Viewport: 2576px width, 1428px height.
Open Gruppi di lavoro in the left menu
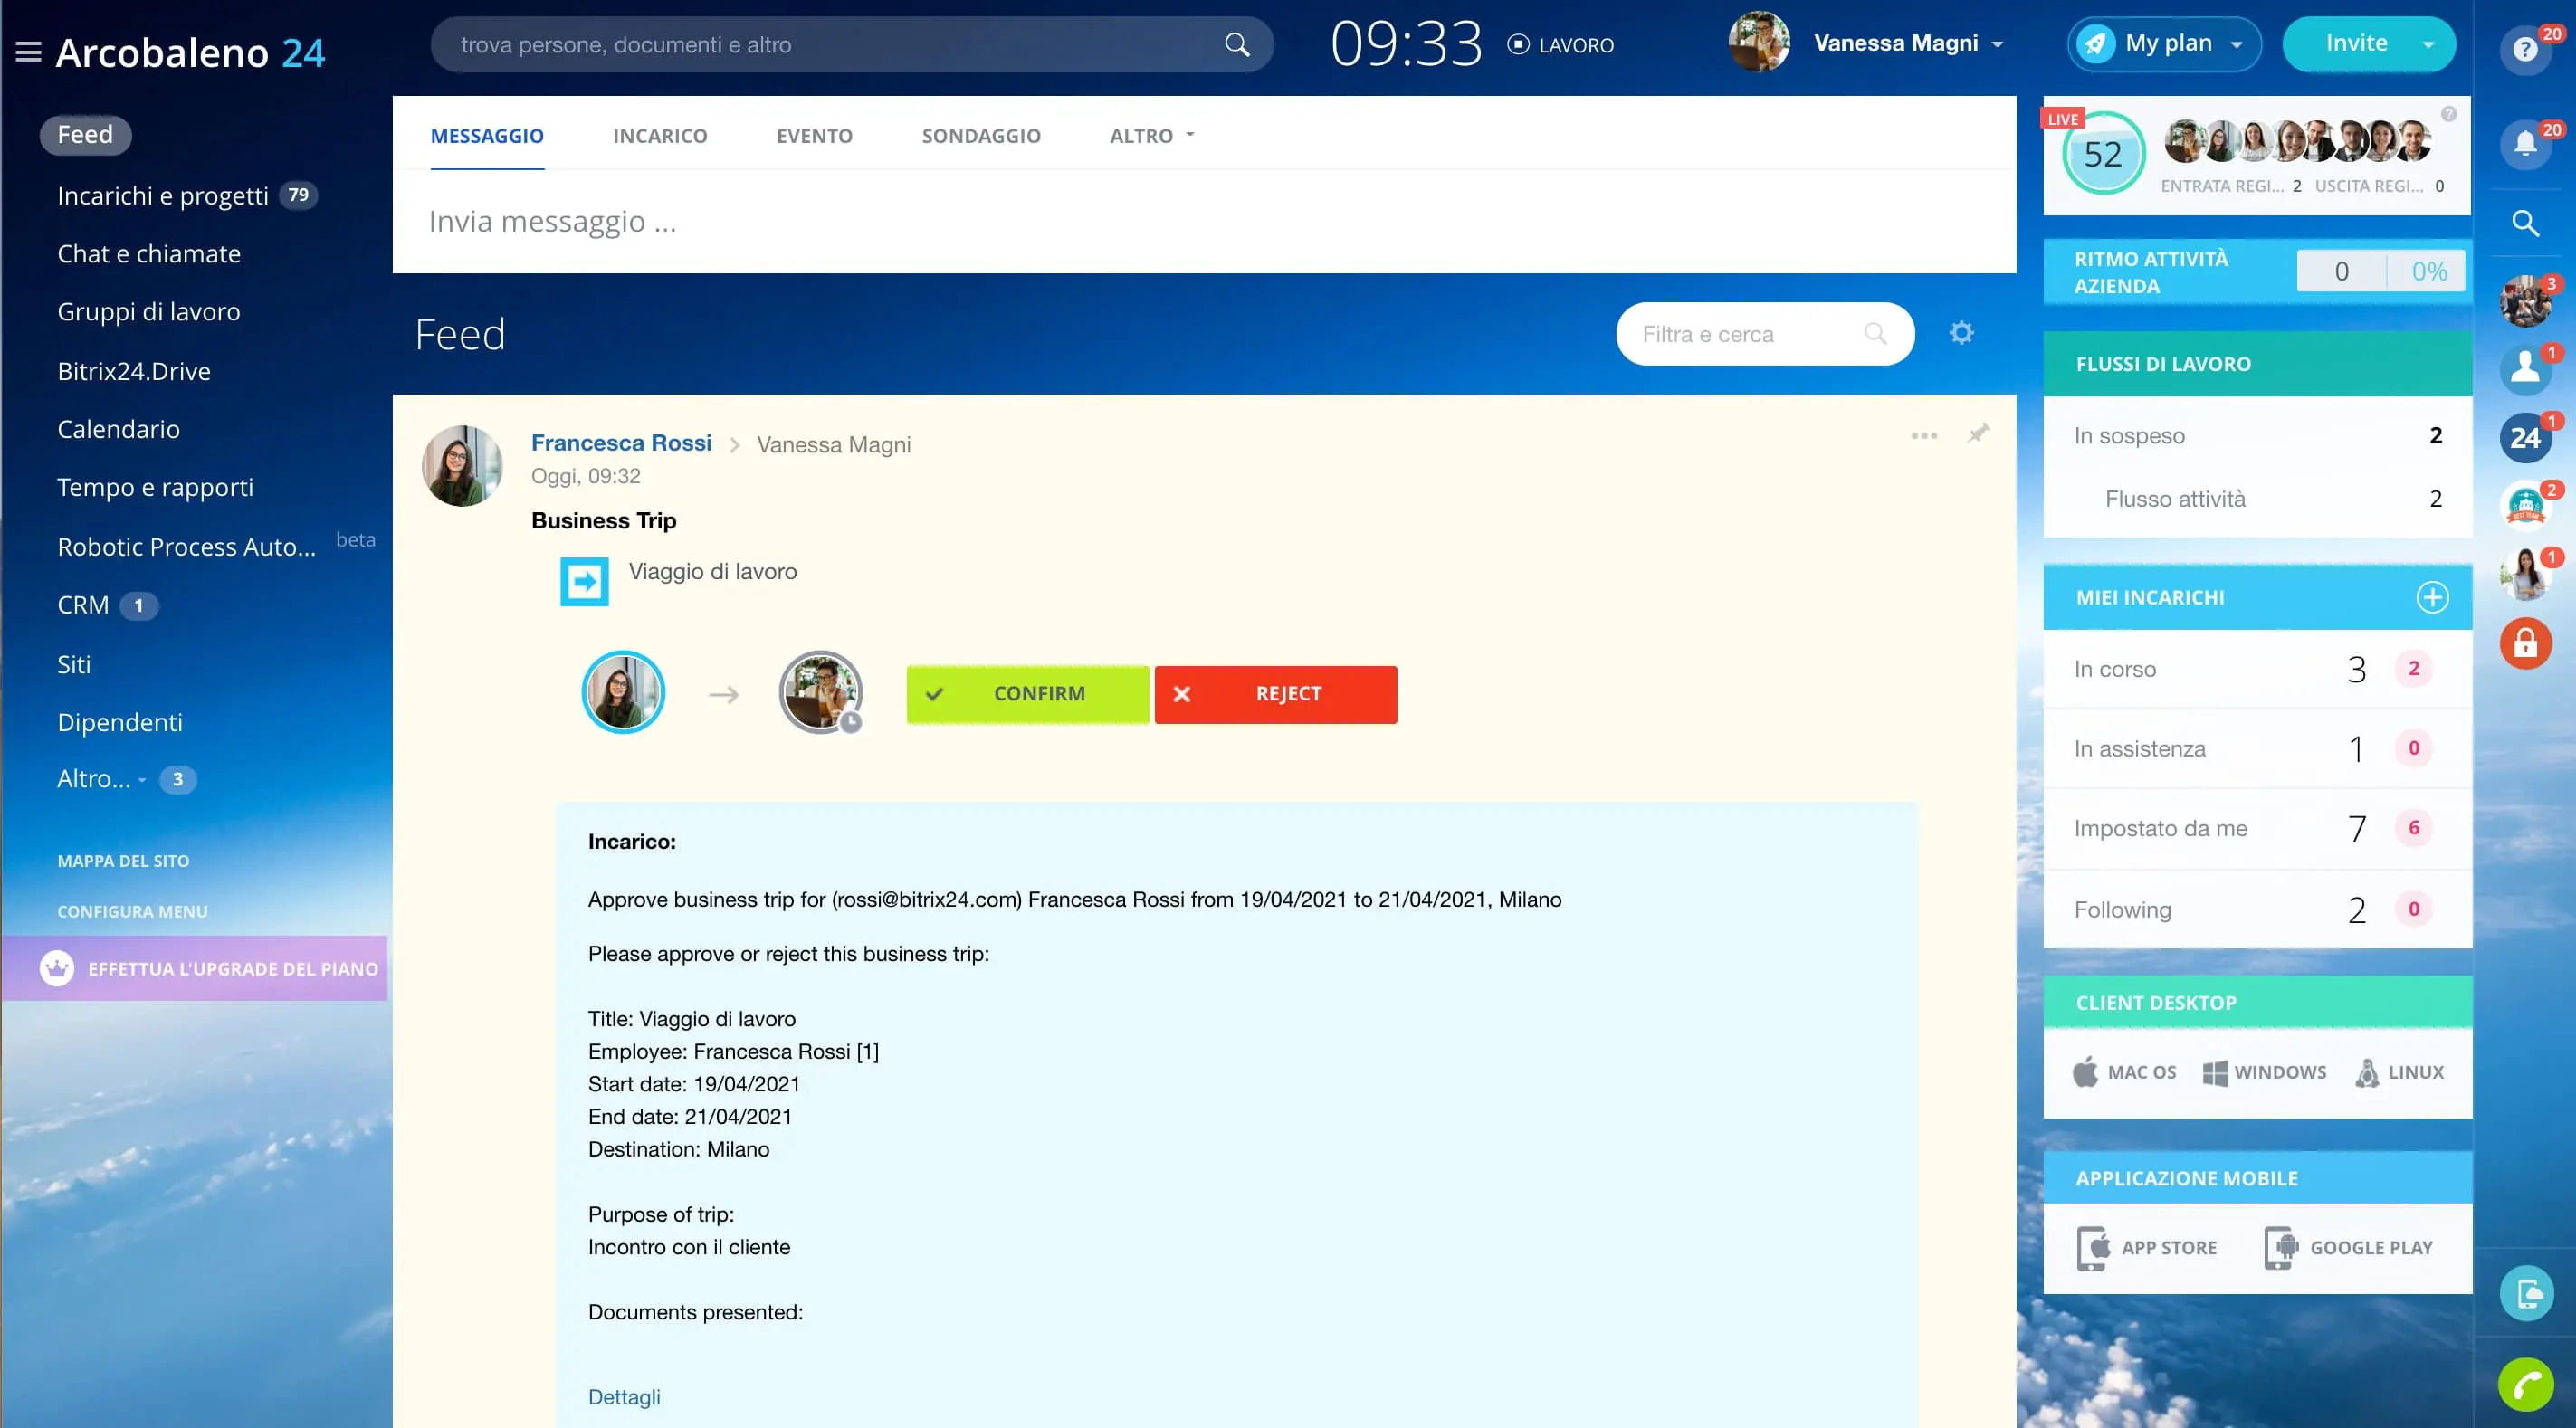tap(148, 312)
